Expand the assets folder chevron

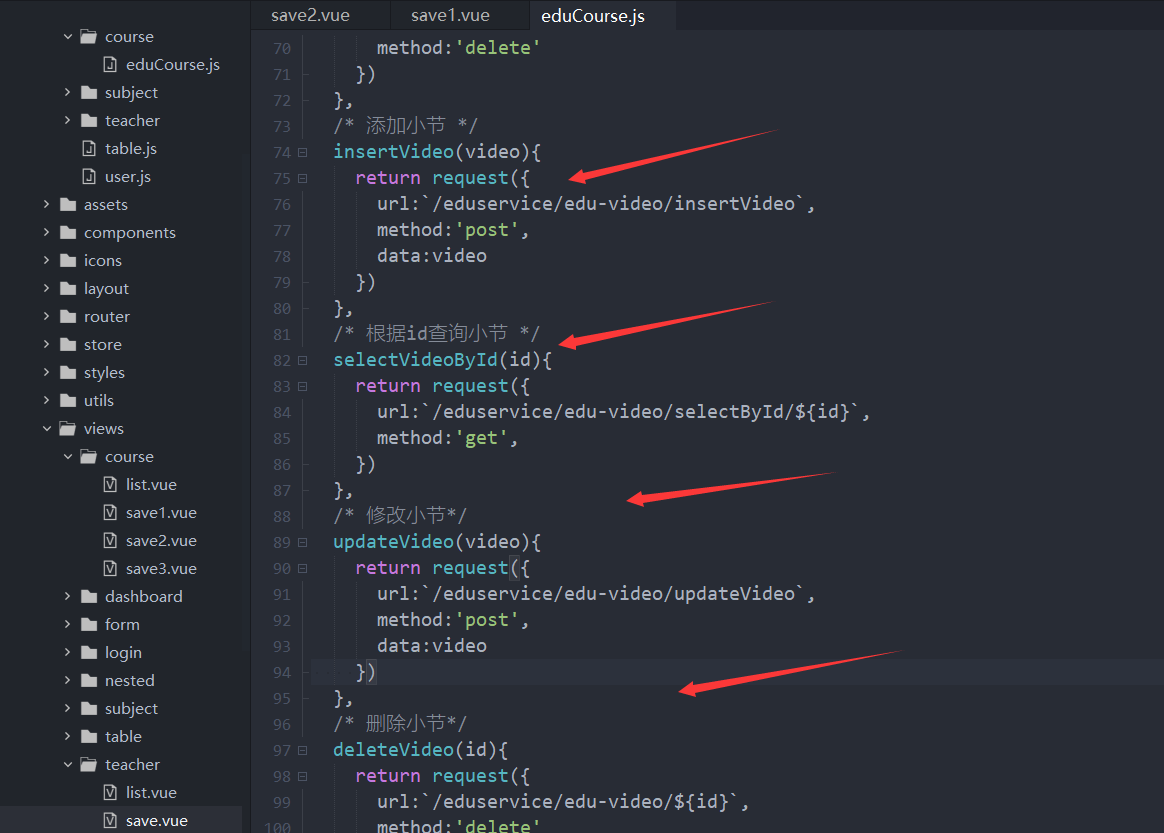click(x=47, y=204)
